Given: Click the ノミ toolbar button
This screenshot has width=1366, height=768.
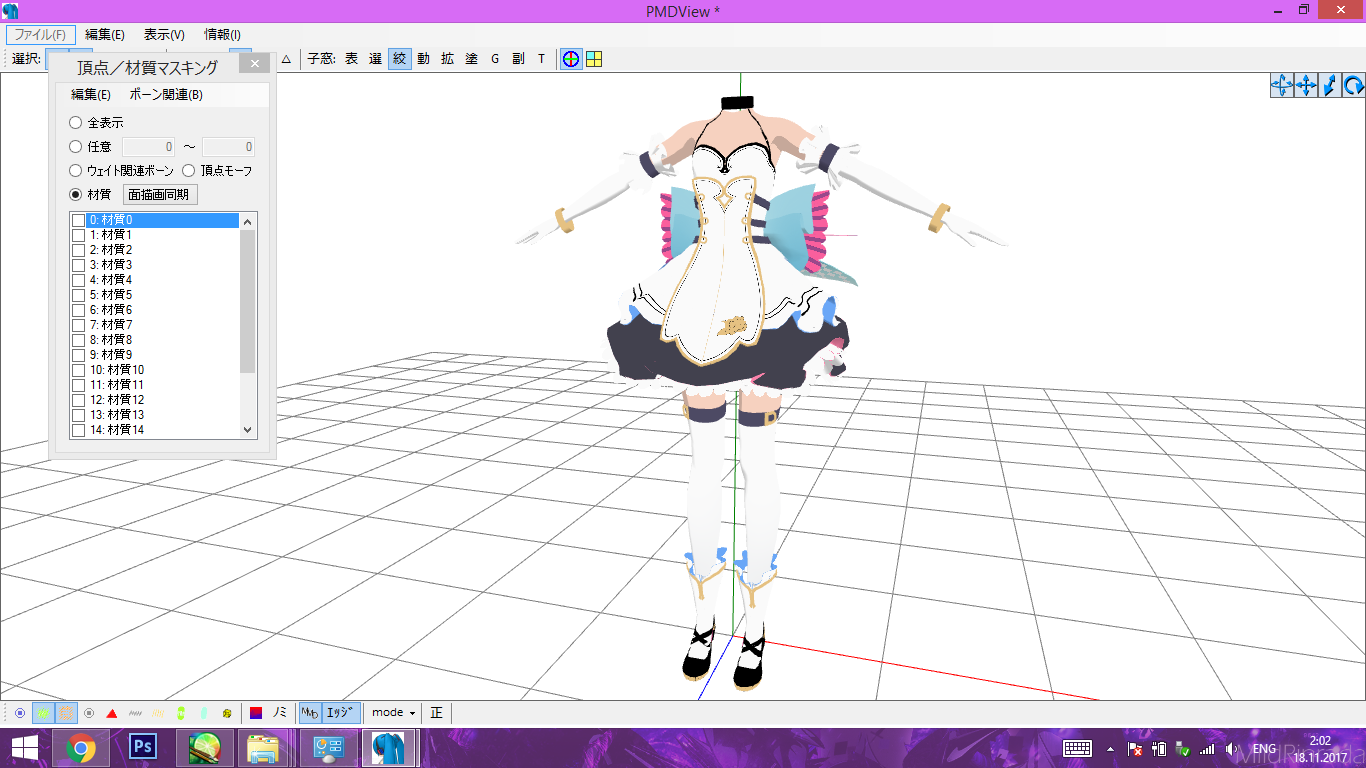Looking at the screenshot, I should tap(281, 713).
